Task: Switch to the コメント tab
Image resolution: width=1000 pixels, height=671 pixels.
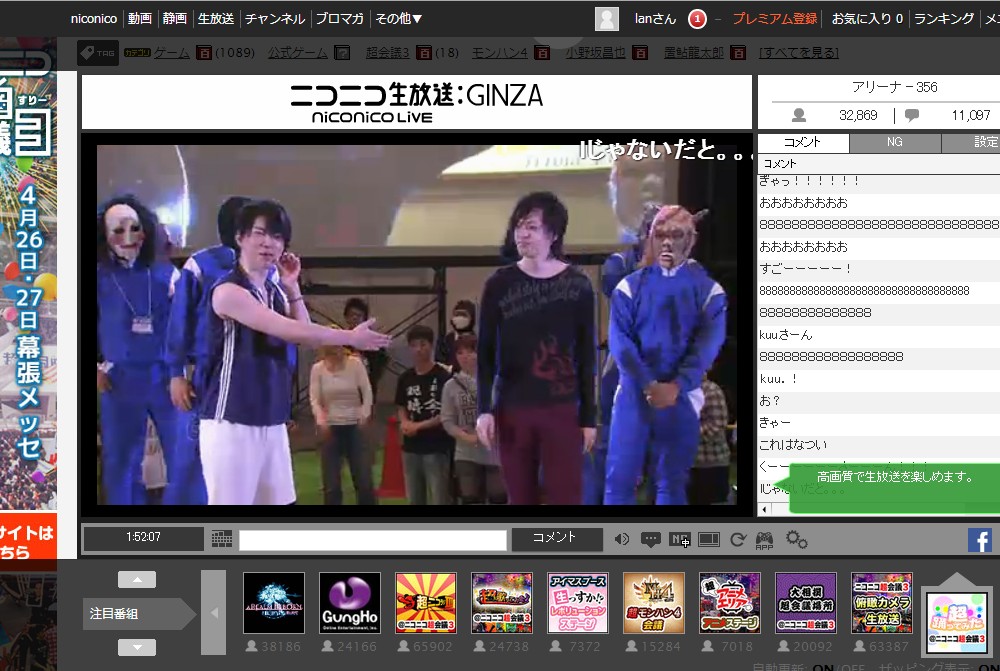Action: pos(804,142)
